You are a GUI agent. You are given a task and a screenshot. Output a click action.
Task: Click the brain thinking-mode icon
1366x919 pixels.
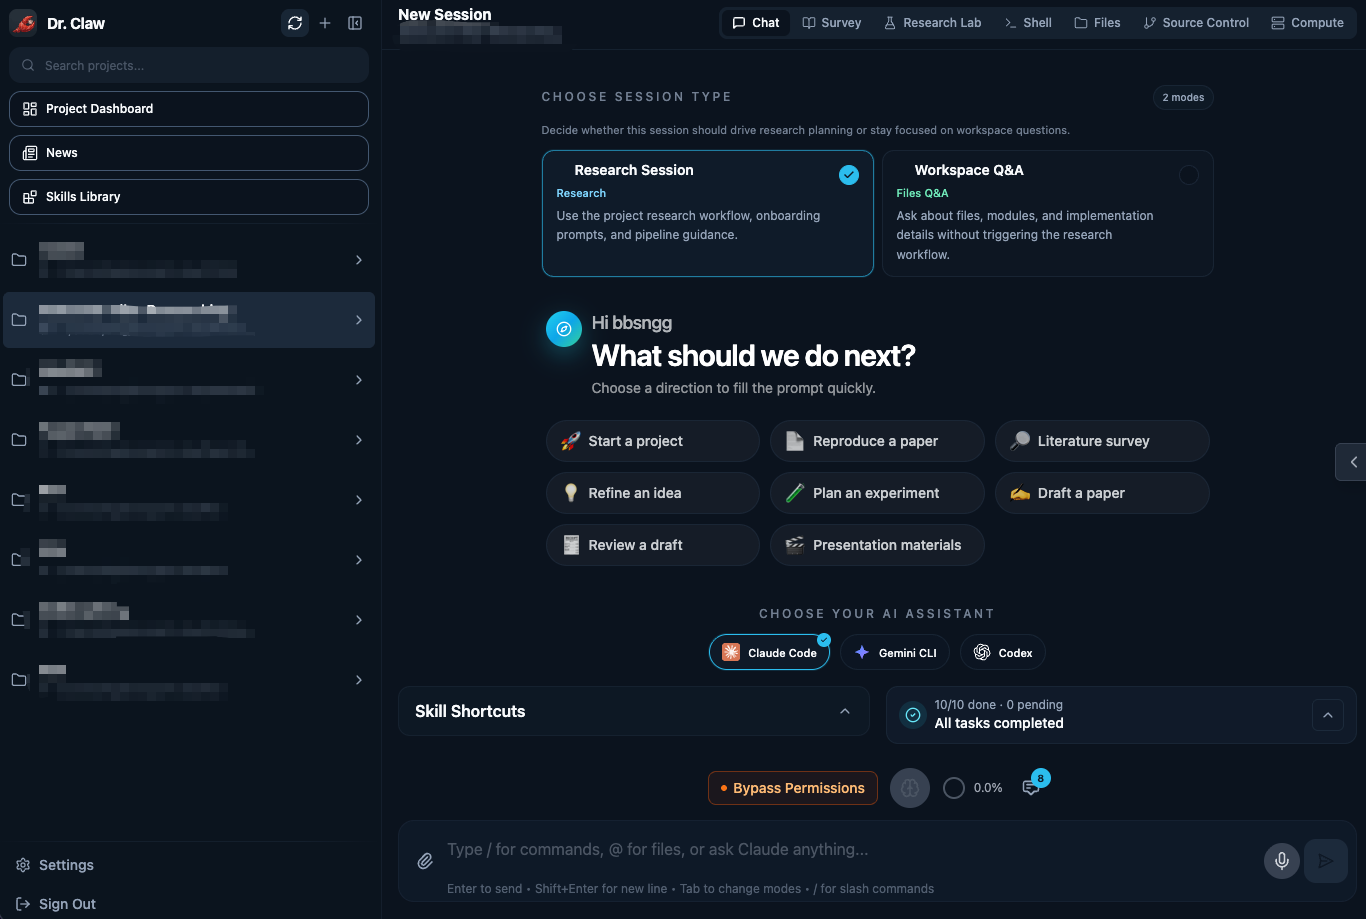[x=909, y=787]
